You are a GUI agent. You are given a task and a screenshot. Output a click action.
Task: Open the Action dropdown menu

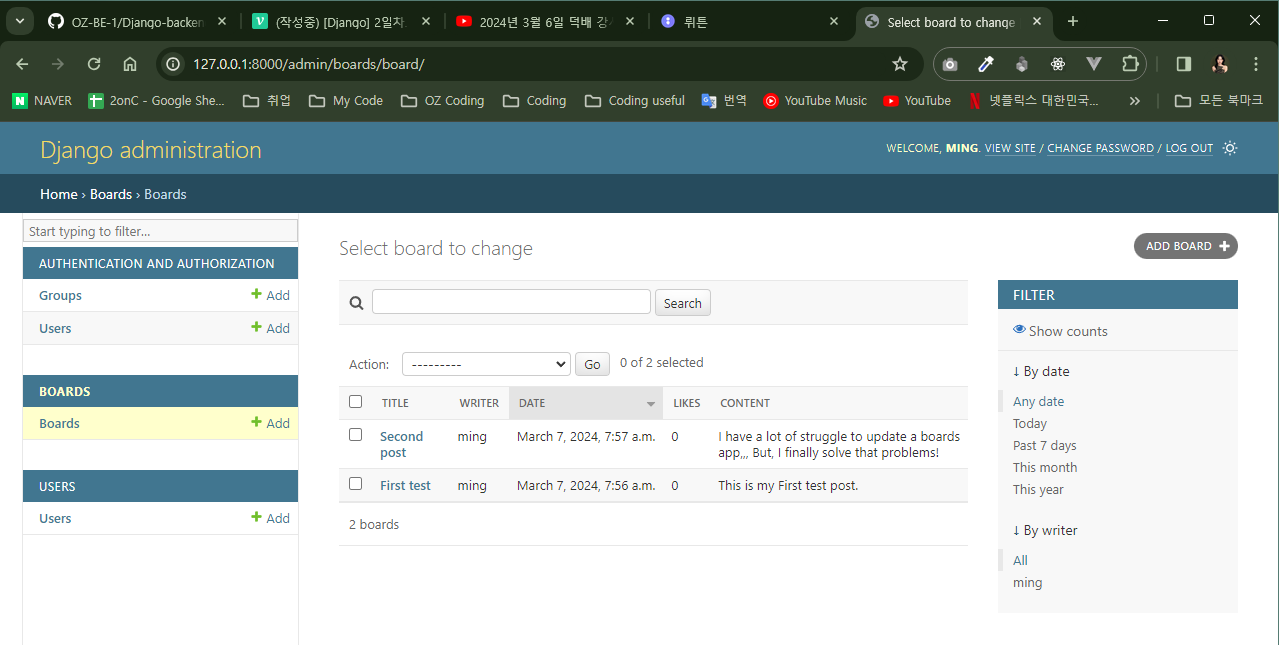pos(486,363)
